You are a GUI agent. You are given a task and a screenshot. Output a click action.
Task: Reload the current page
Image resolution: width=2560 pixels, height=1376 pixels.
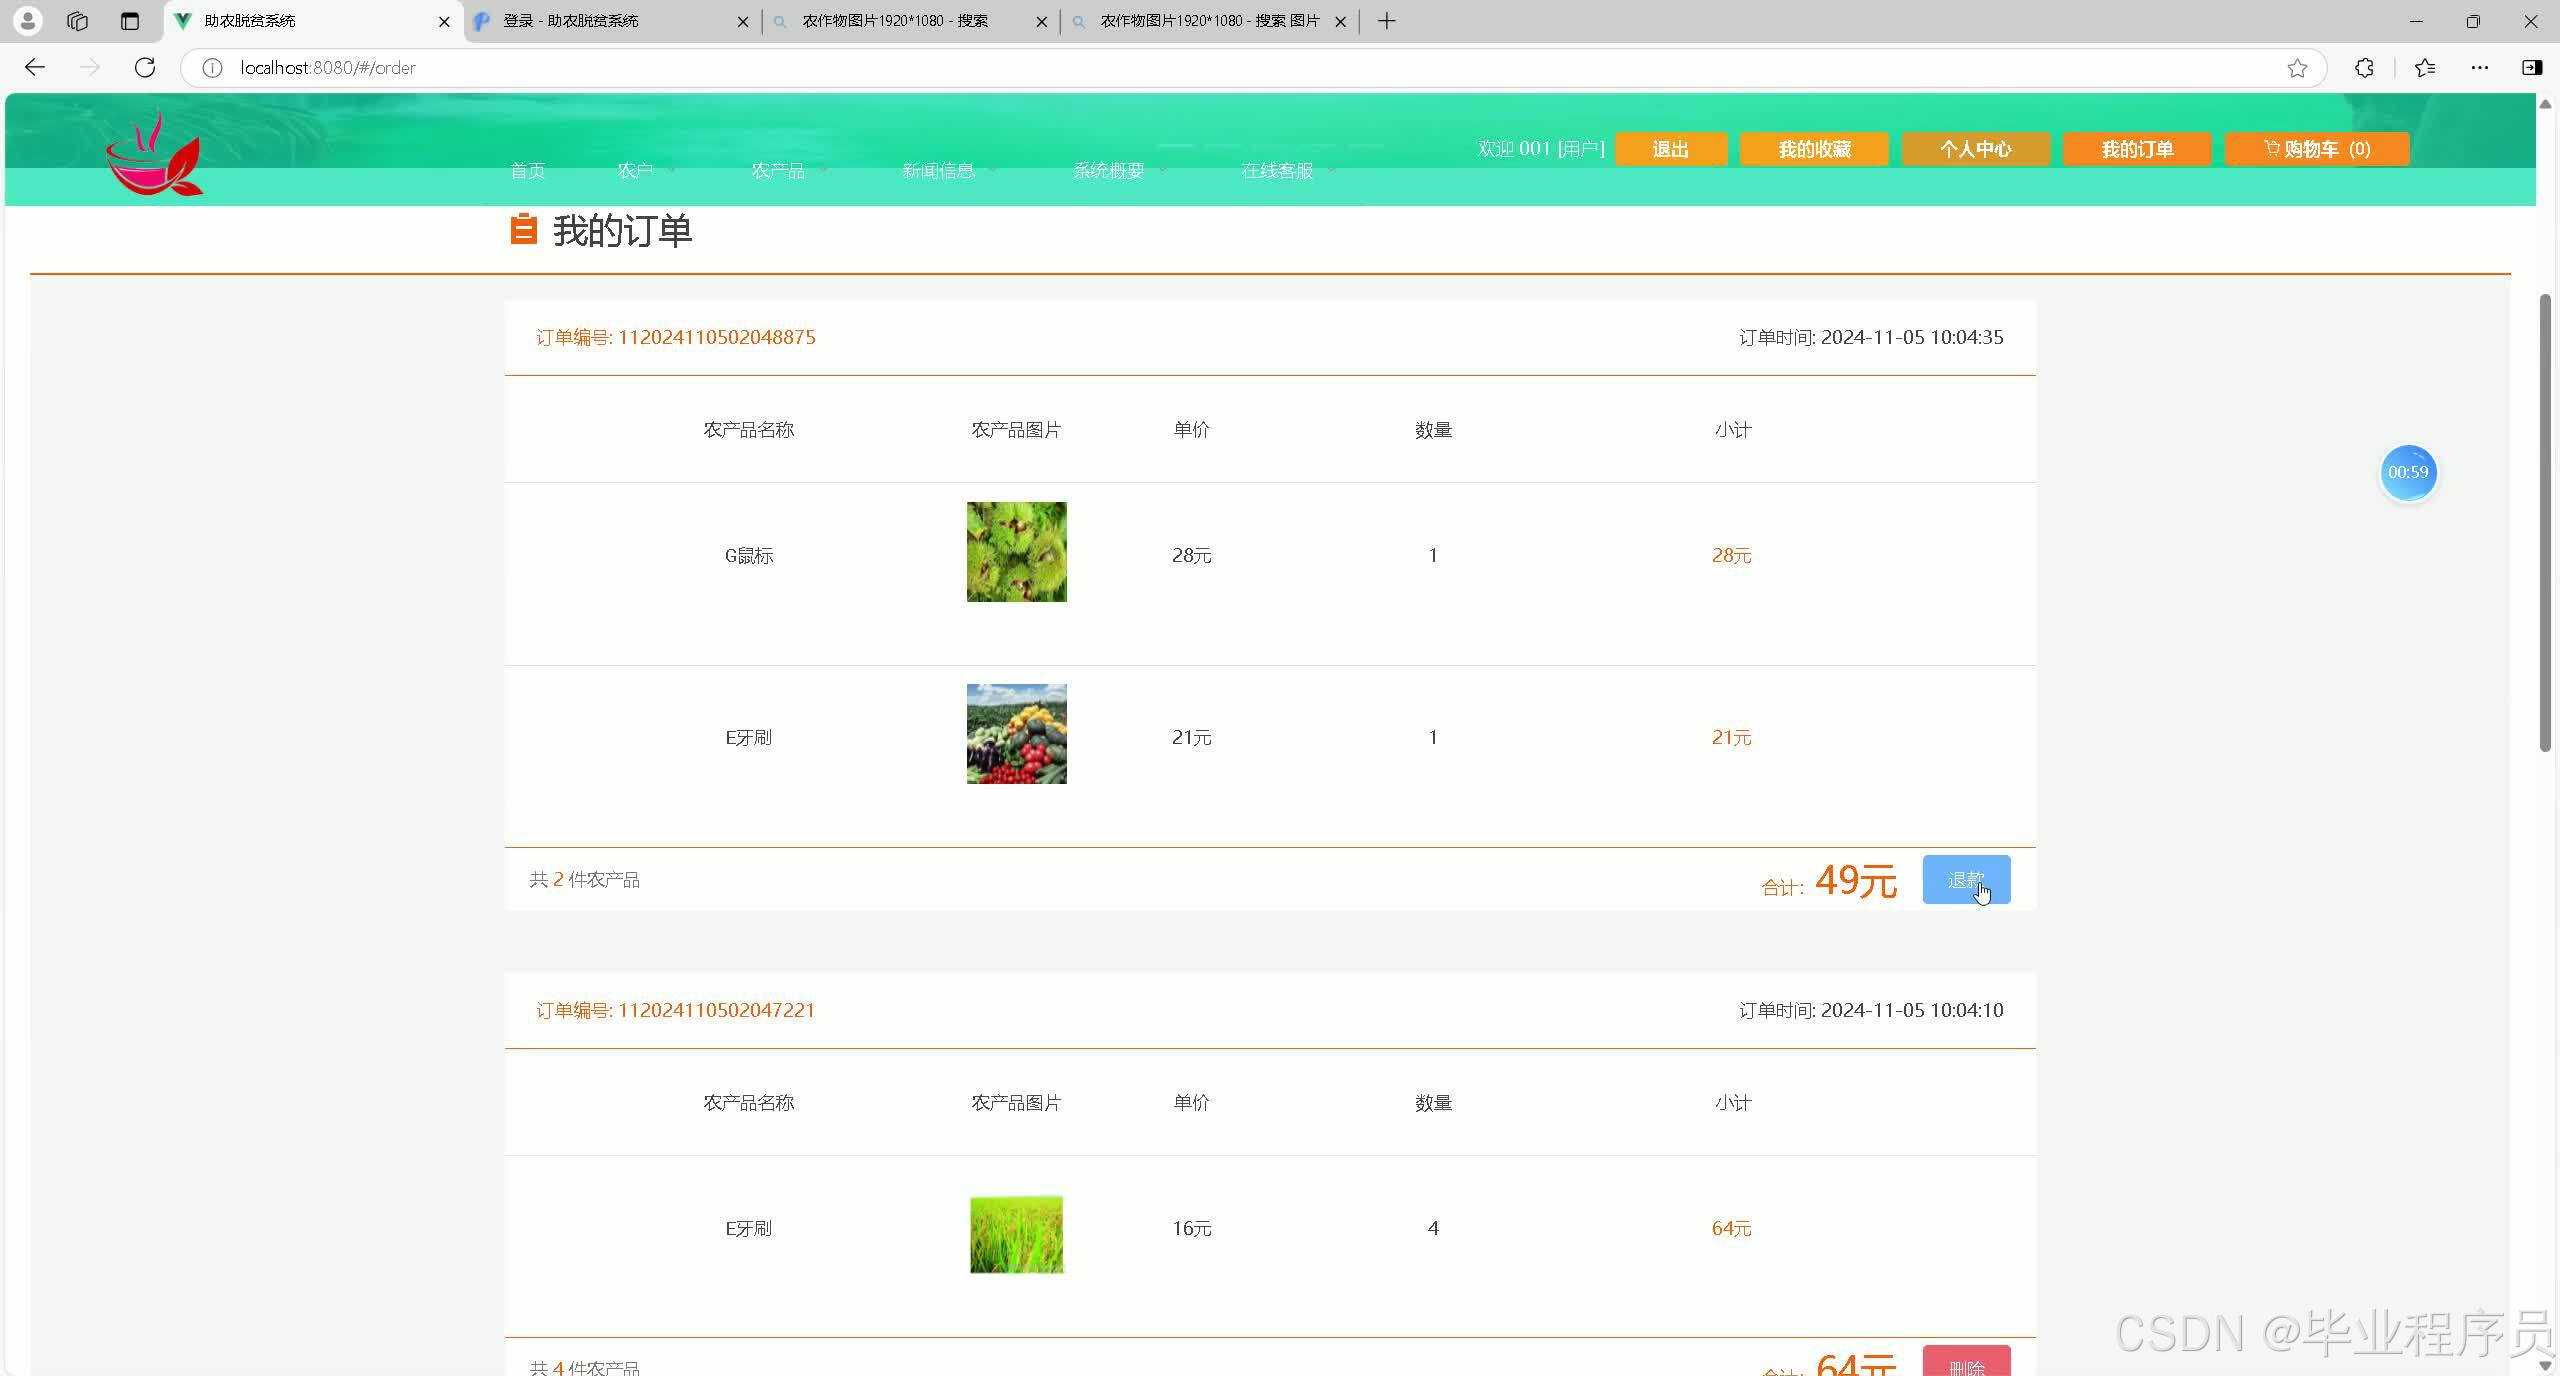click(145, 67)
